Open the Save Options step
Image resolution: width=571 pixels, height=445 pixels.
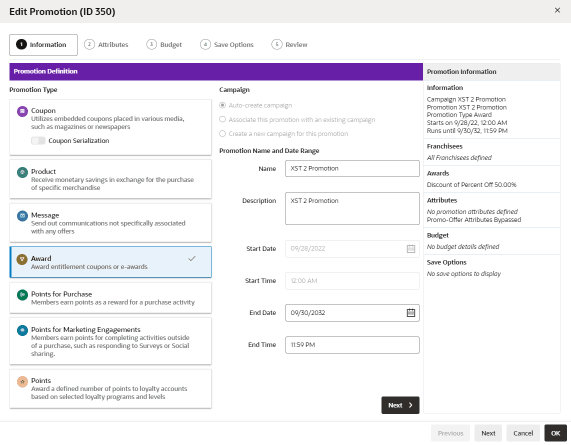click(x=227, y=44)
